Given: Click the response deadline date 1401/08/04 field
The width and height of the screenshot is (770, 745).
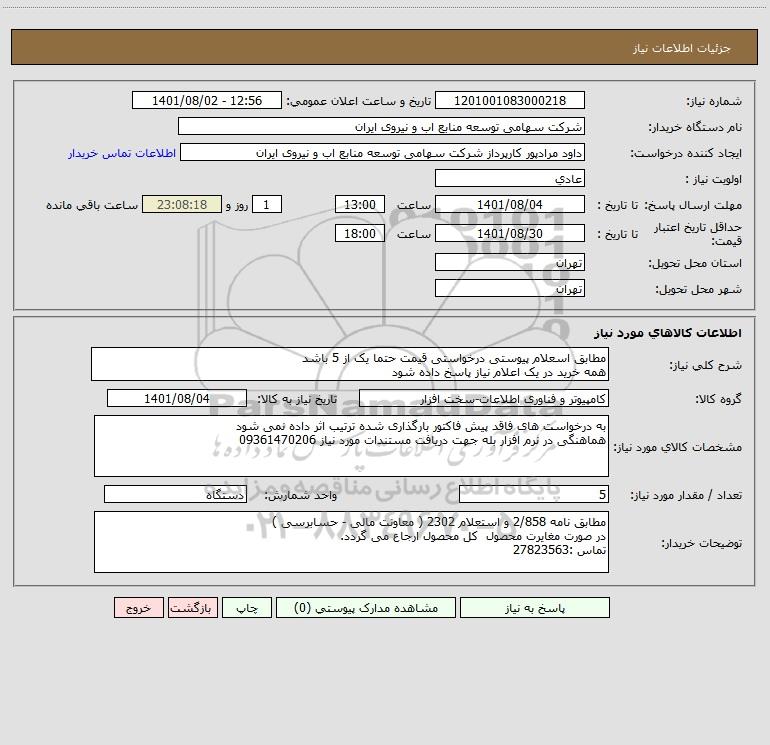Looking at the screenshot, I should (510, 204).
